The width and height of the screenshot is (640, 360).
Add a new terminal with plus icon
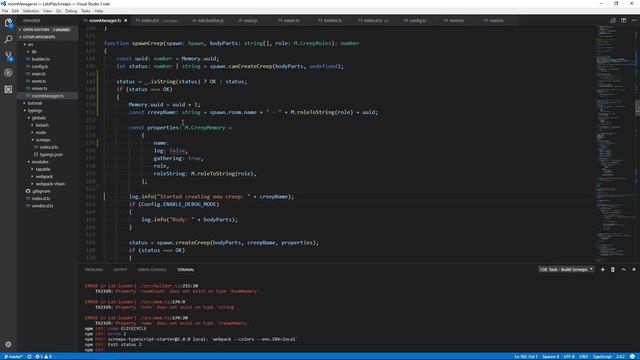(602, 269)
